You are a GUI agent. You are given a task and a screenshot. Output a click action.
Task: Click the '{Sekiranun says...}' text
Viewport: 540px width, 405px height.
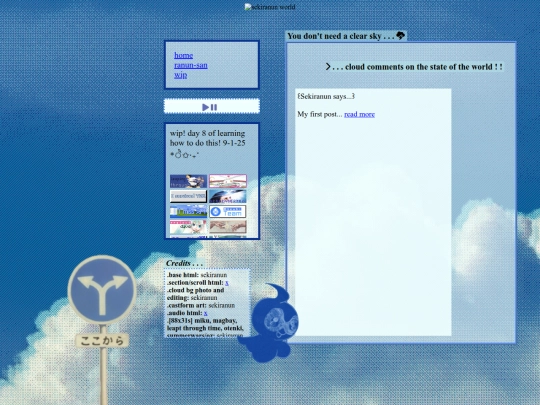pyautogui.click(x=326, y=96)
